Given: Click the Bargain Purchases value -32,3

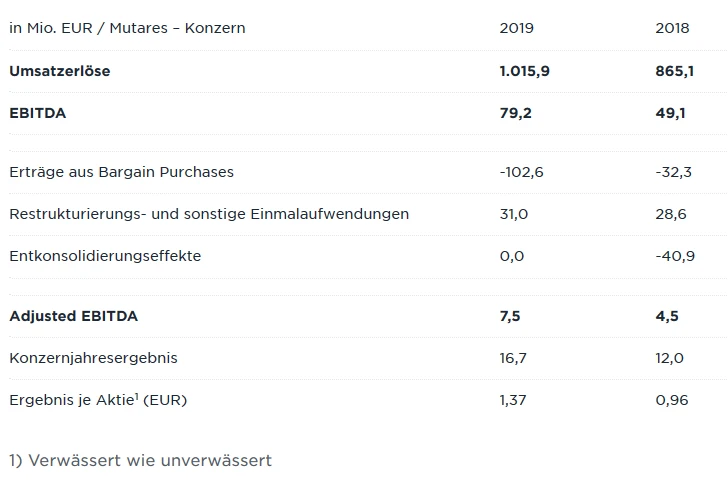Looking at the screenshot, I should pos(673,172).
